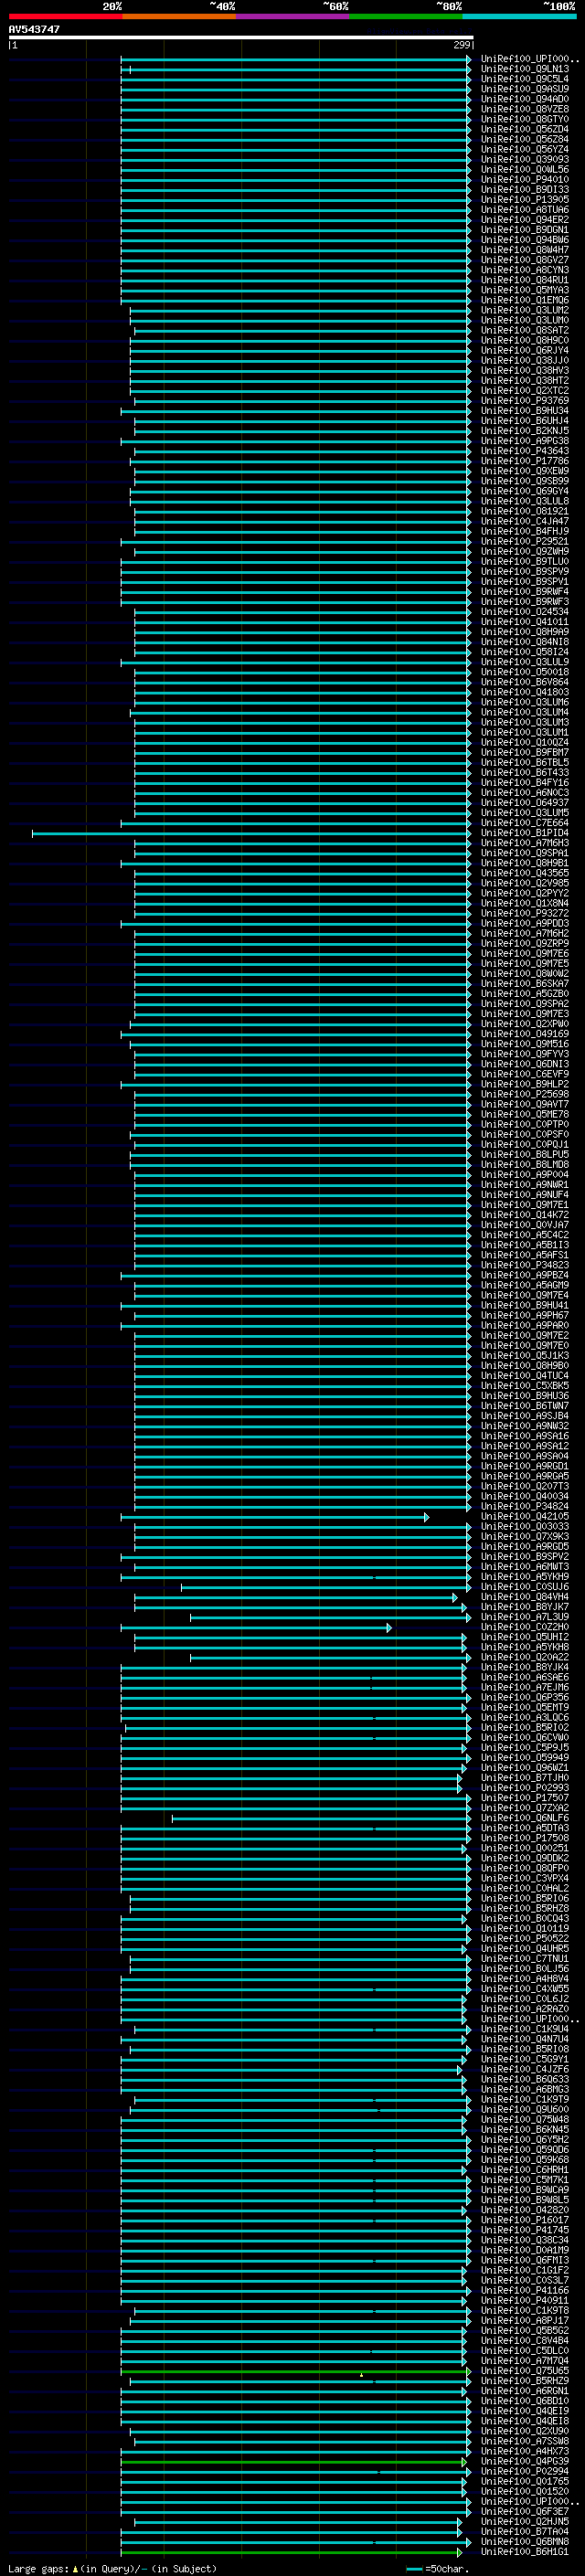585x2576 pixels.
Task: Select the UniRef100_Q75U65 label
Action: (525, 2371)
